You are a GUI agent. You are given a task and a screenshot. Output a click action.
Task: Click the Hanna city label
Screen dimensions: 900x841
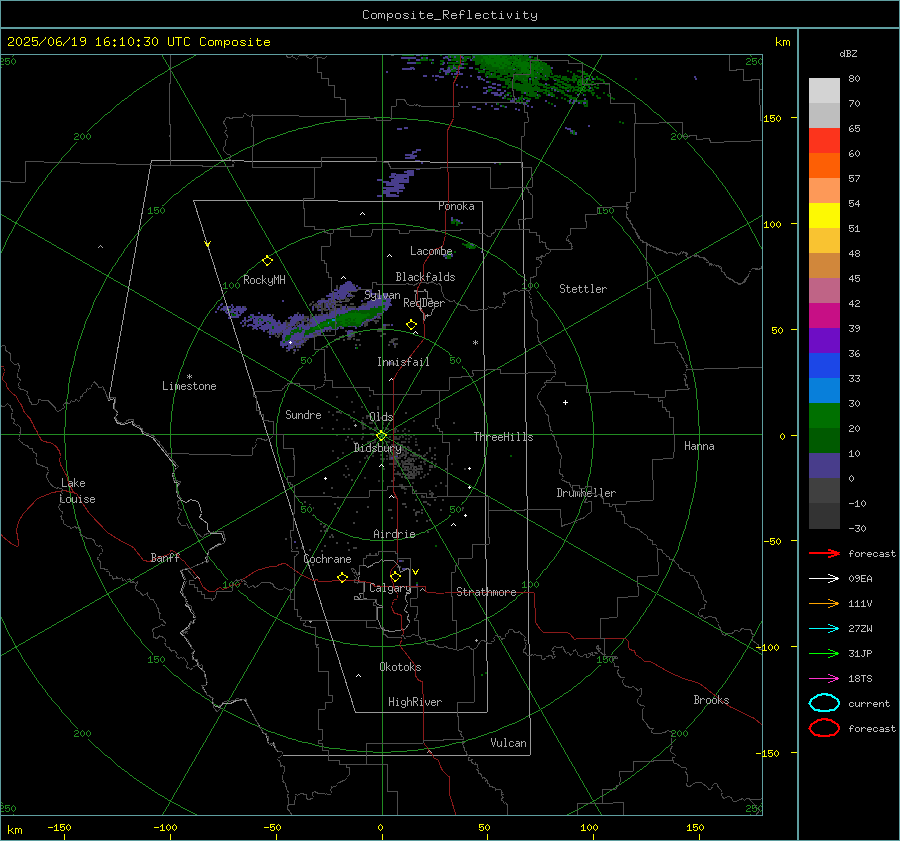click(x=699, y=446)
